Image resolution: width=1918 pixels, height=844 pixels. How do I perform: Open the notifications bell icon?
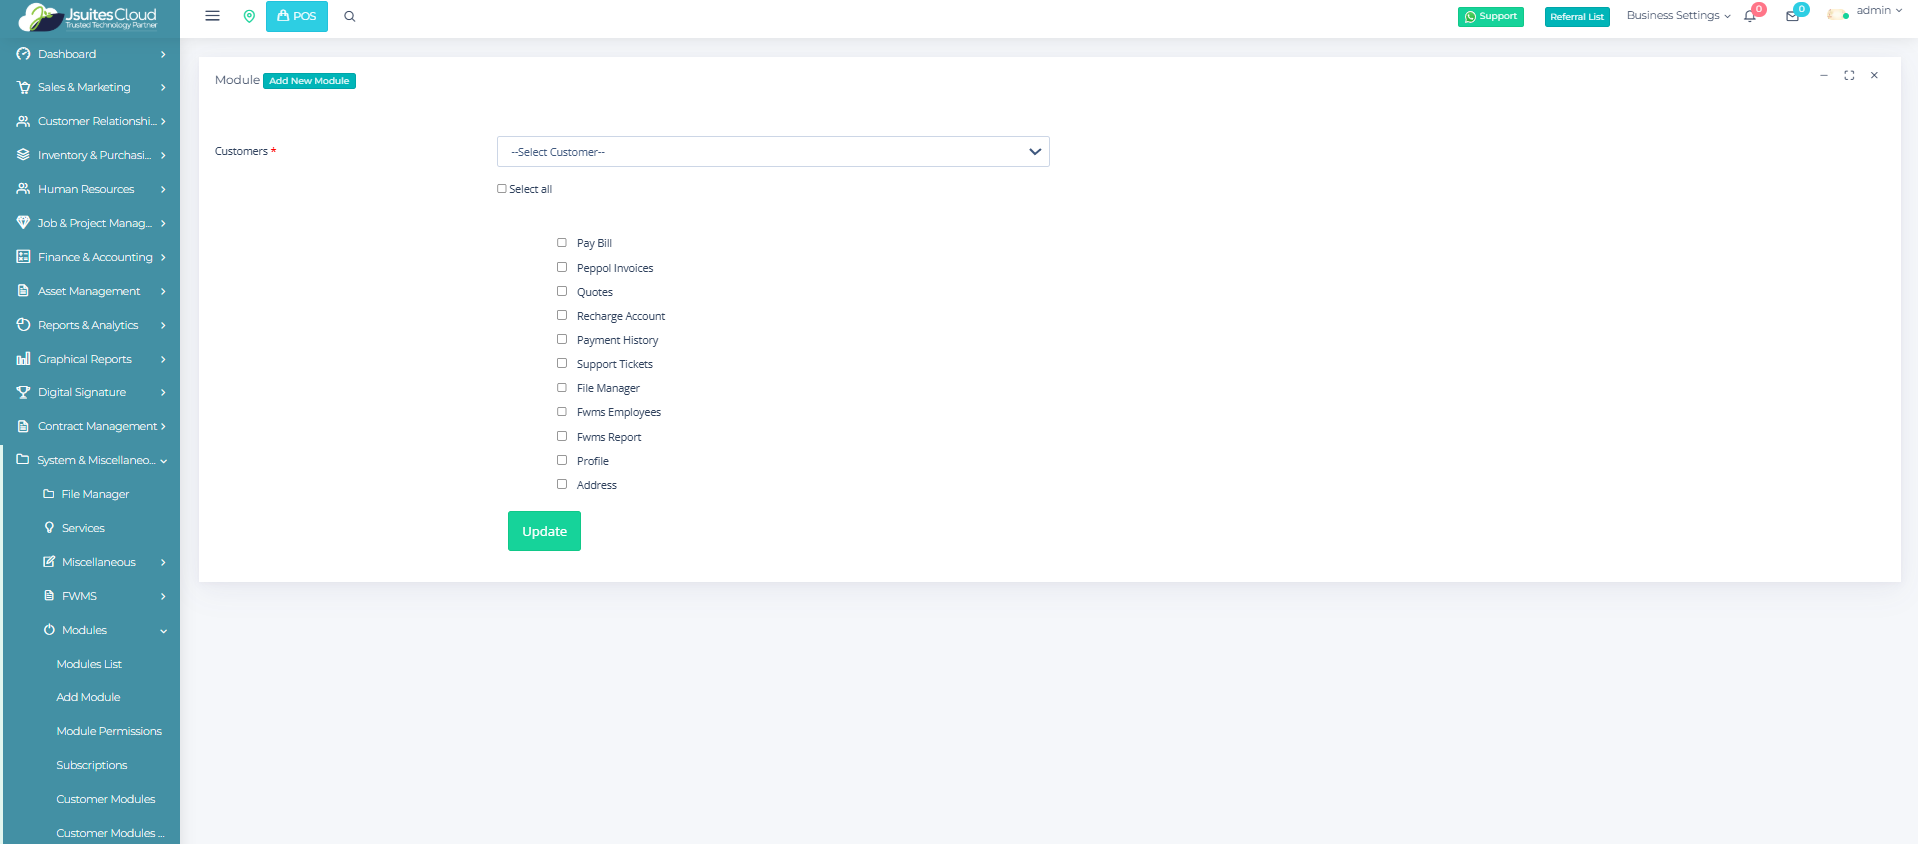pyautogui.click(x=1750, y=16)
